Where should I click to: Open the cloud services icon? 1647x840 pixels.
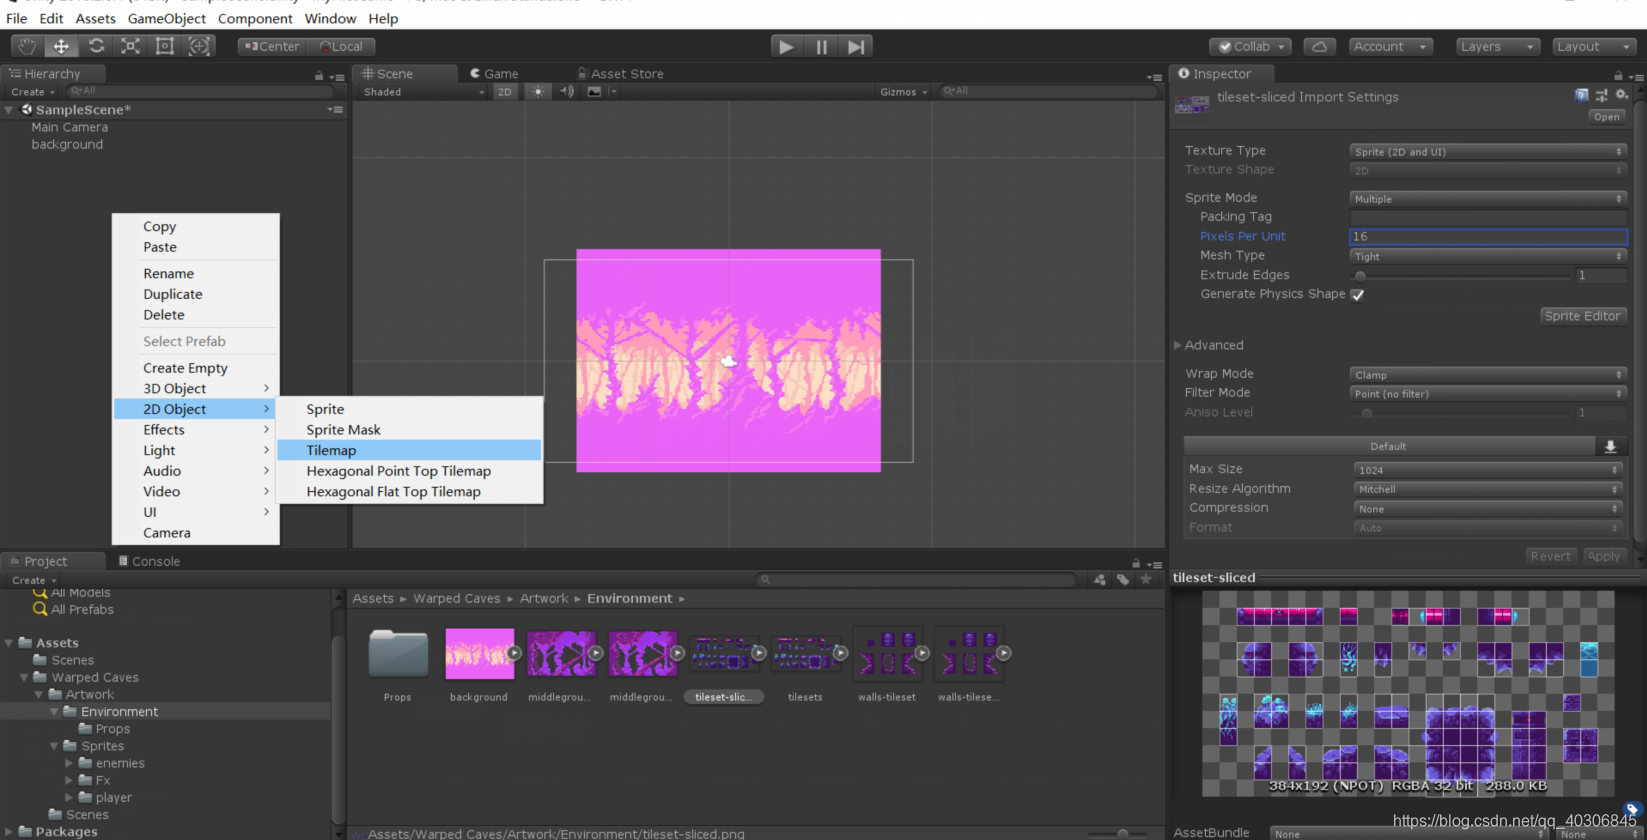[x=1320, y=47]
